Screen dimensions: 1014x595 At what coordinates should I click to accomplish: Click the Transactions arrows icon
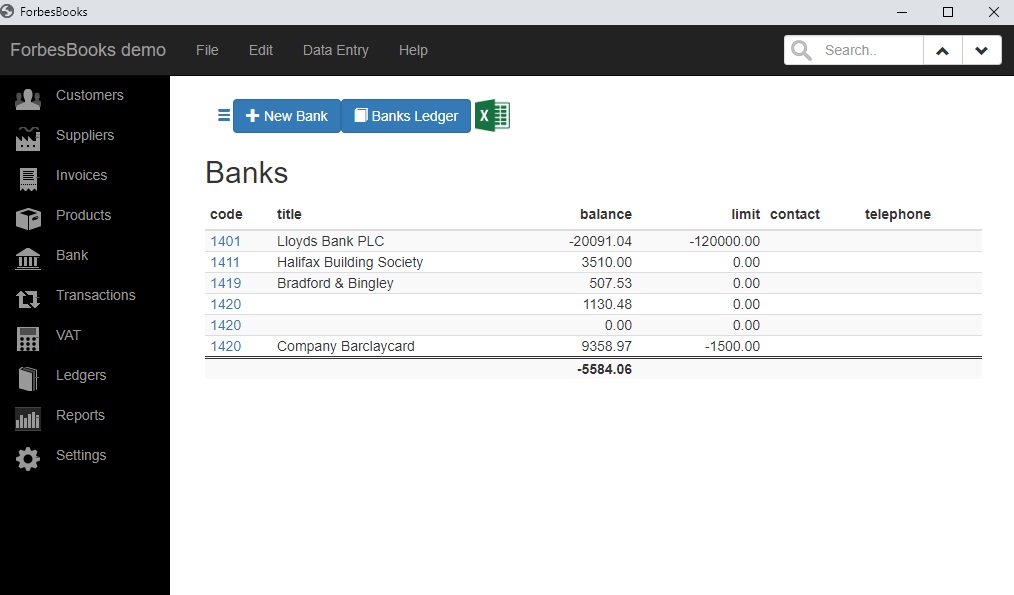[28, 299]
